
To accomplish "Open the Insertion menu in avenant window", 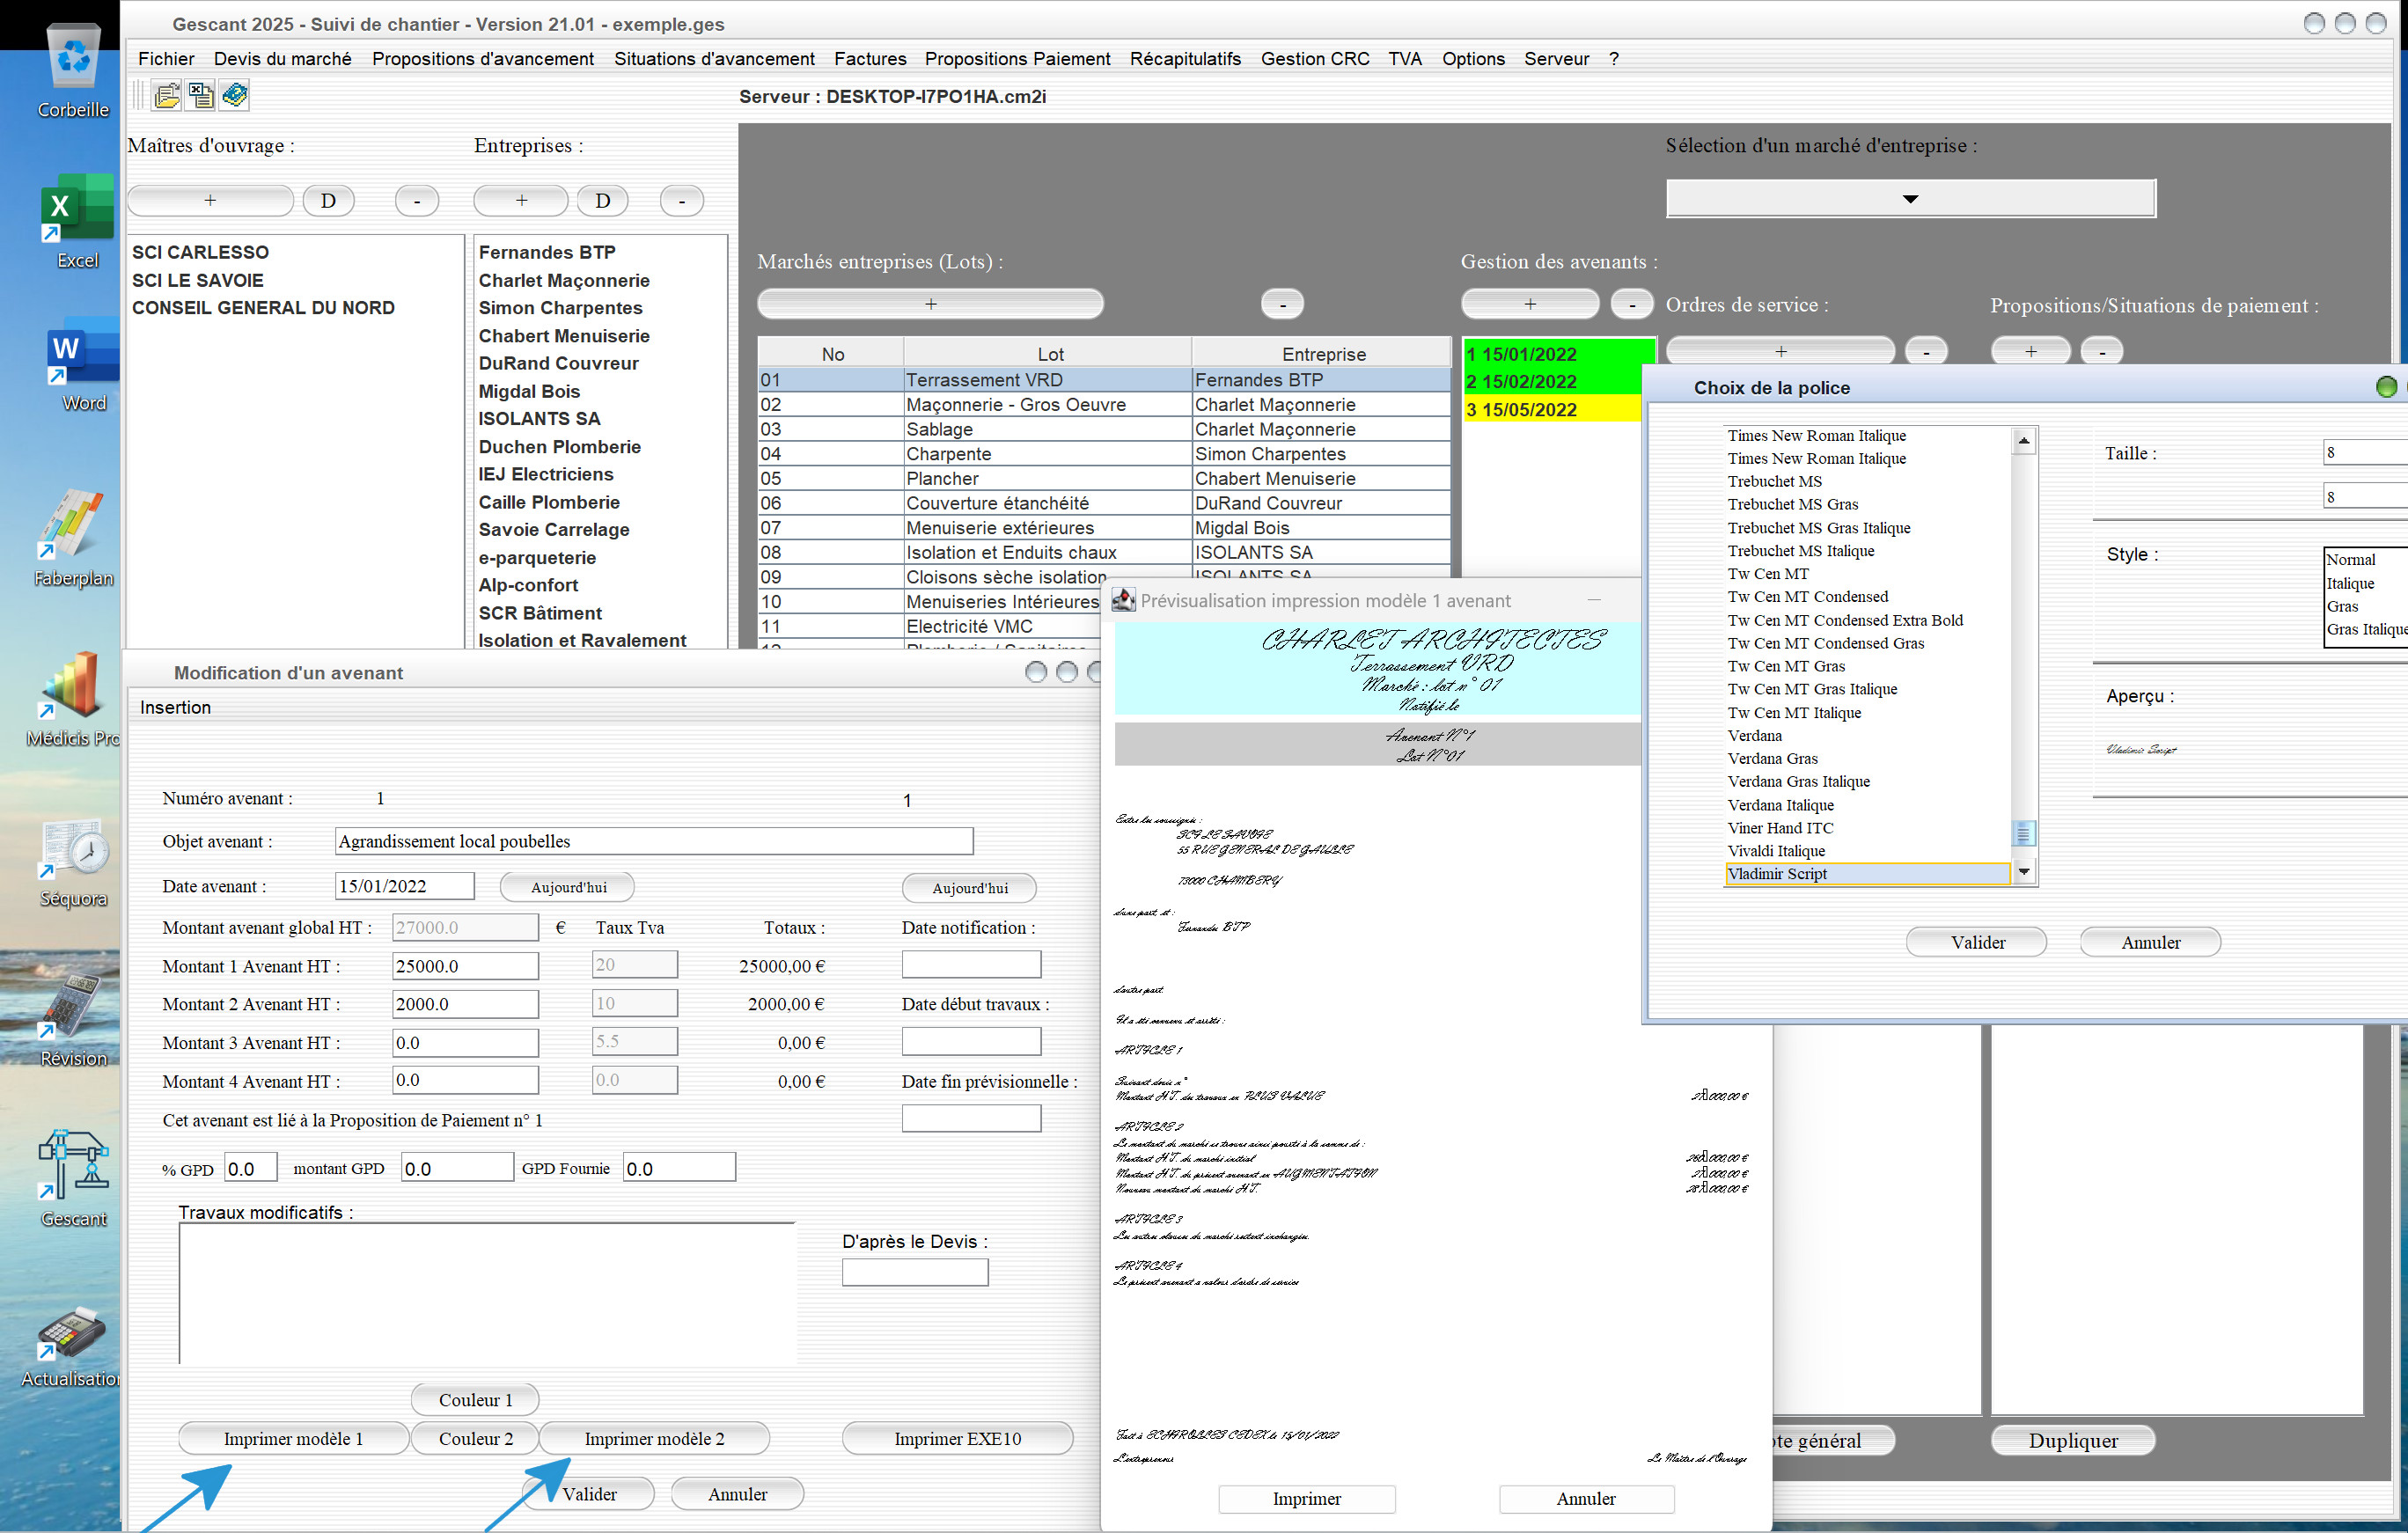I will tap(175, 707).
